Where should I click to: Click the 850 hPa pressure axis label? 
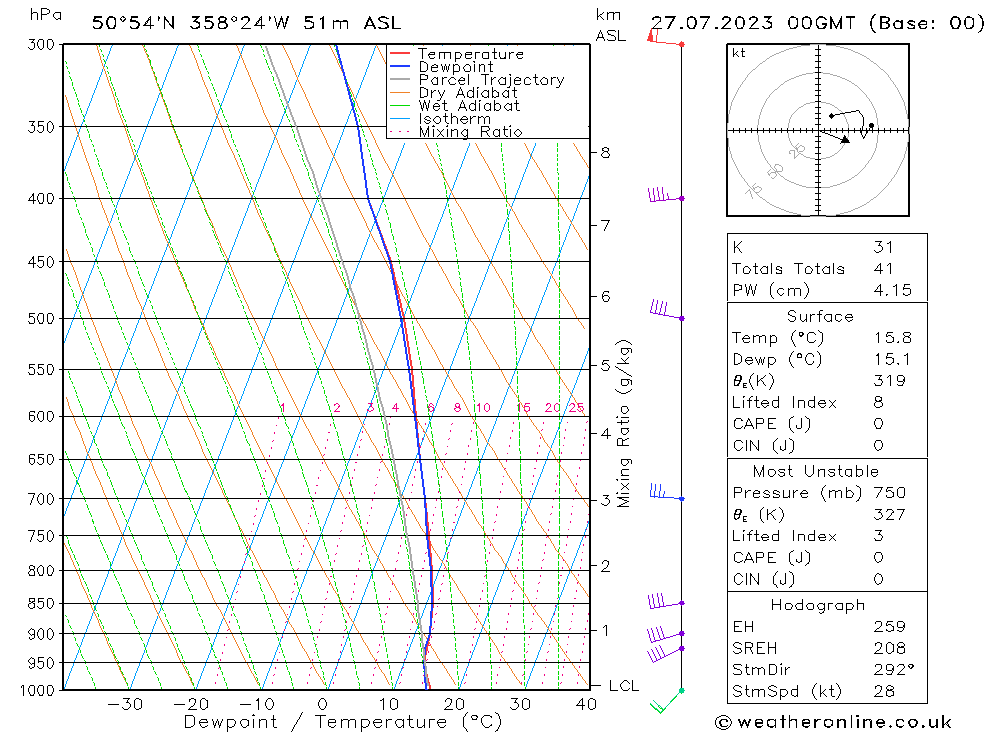[x=41, y=603]
